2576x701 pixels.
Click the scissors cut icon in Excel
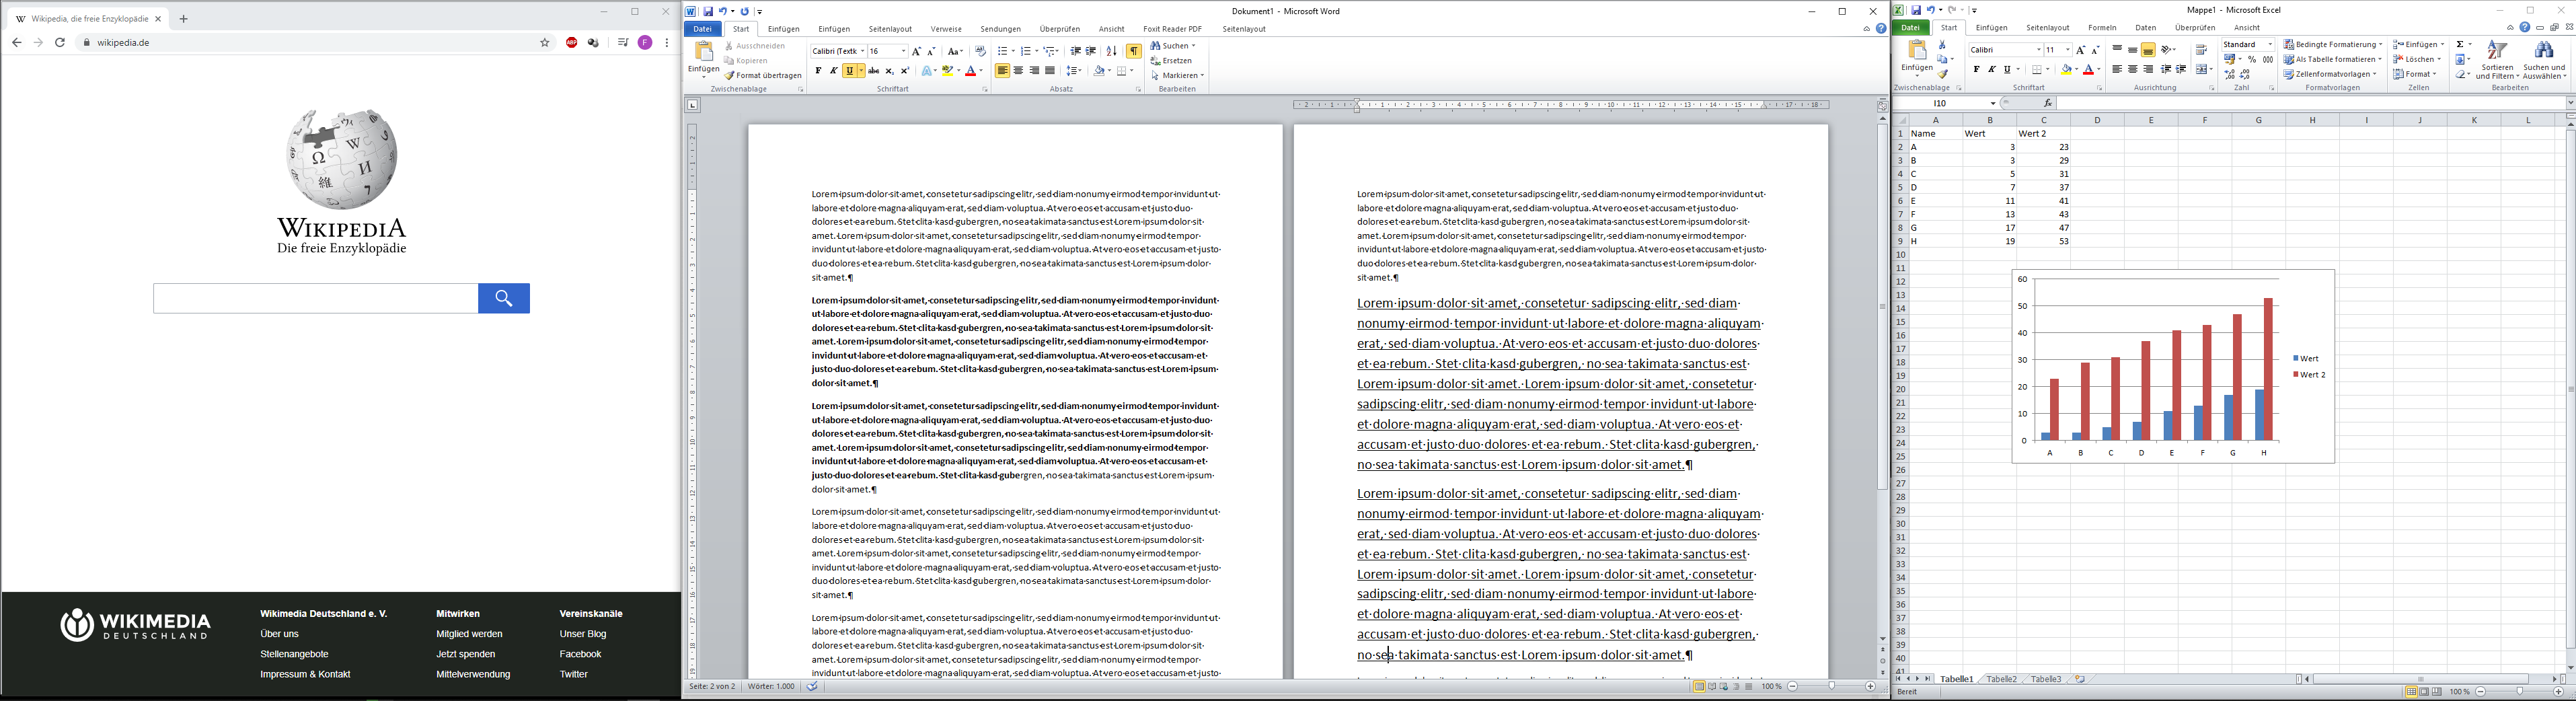[1943, 45]
